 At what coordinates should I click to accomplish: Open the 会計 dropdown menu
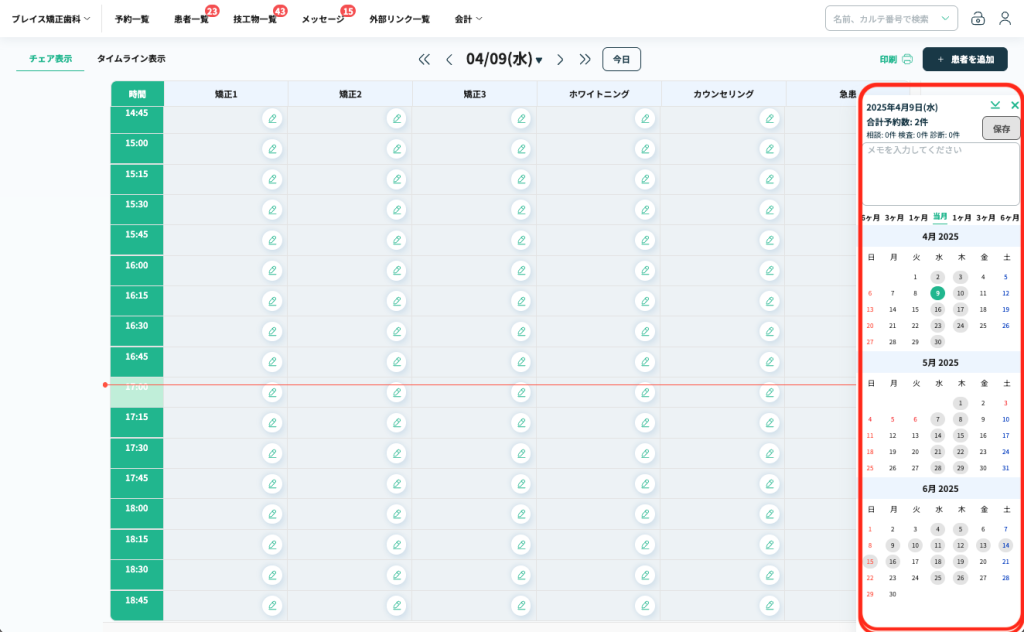pos(468,19)
